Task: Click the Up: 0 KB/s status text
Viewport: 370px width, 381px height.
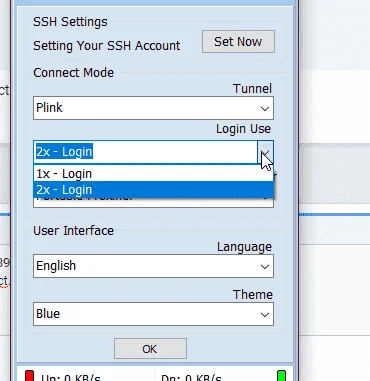Action: pos(71,378)
